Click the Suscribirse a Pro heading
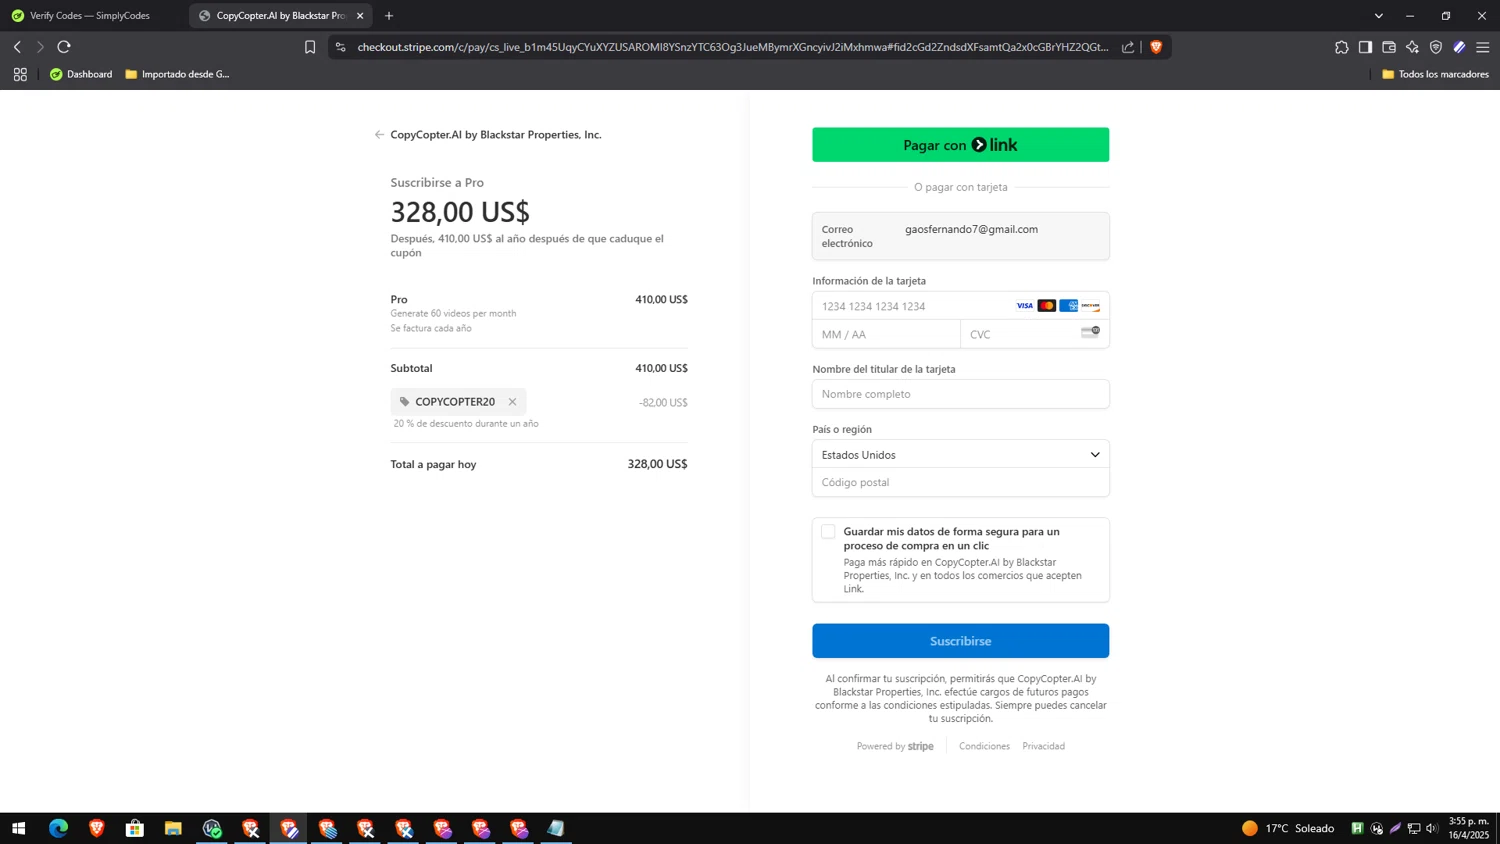The height and width of the screenshot is (844, 1500). tap(437, 183)
